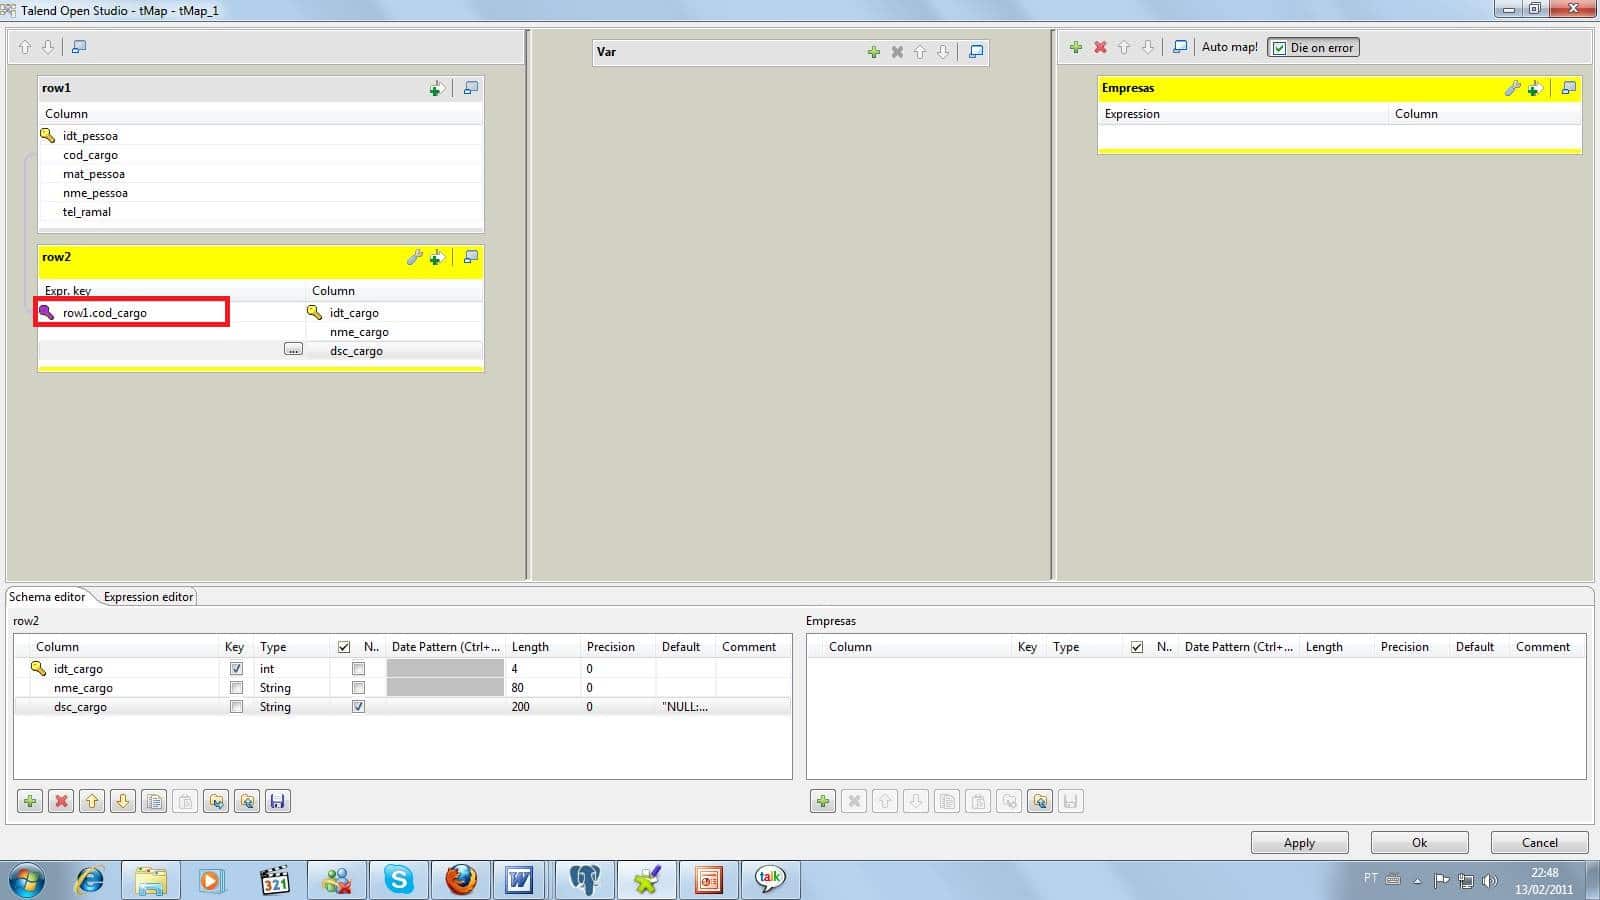Toggle the Die on error checkbox
The width and height of the screenshot is (1600, 900).
(x=1279, y=48)
